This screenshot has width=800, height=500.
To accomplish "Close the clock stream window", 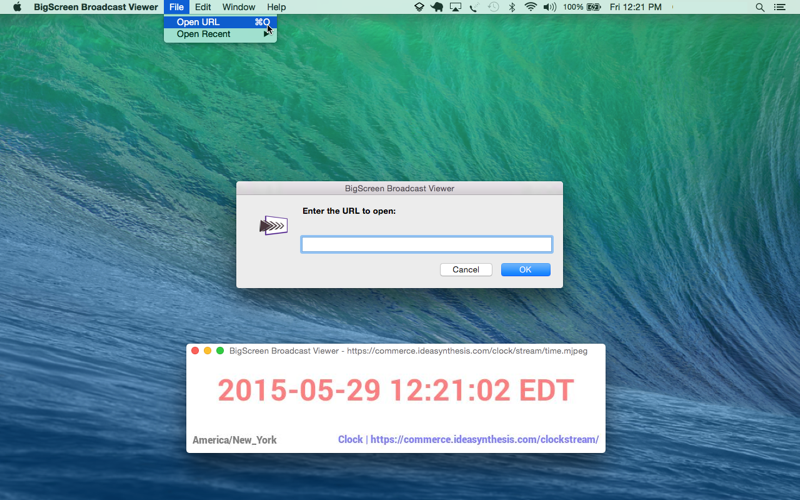I will tap(195, 351).
